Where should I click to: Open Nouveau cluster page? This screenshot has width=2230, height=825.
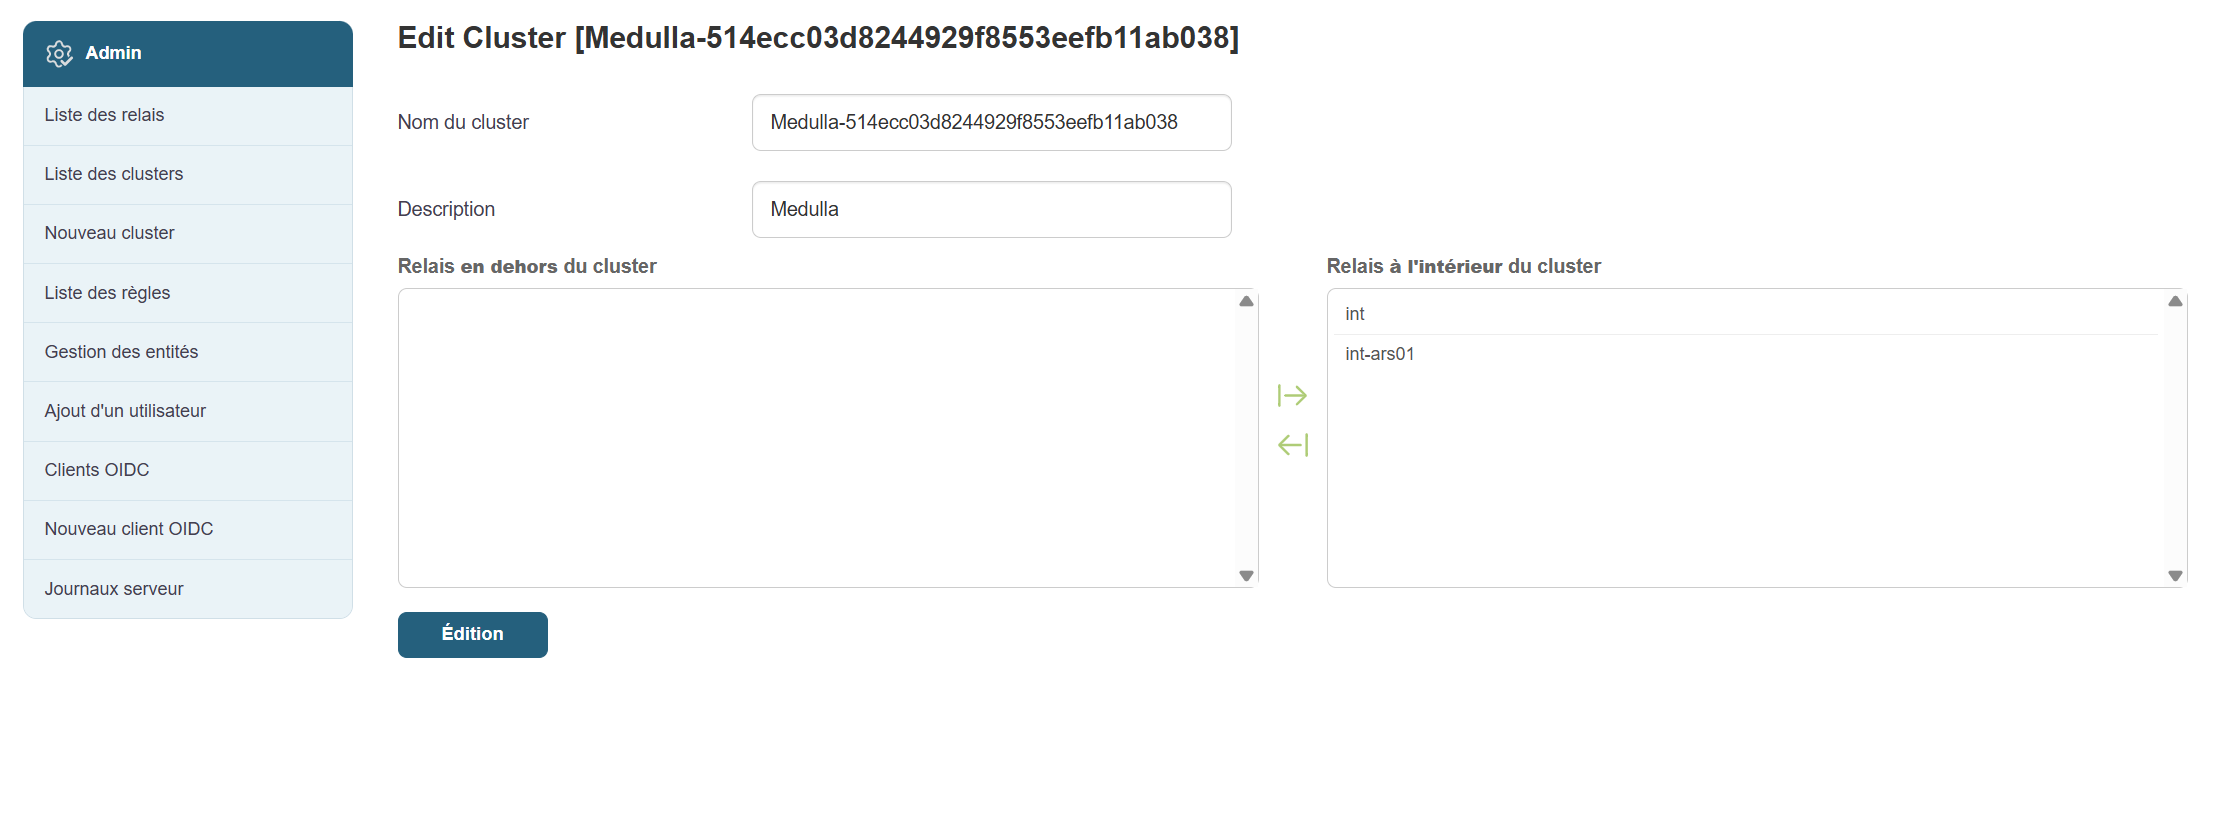[109, 233]
